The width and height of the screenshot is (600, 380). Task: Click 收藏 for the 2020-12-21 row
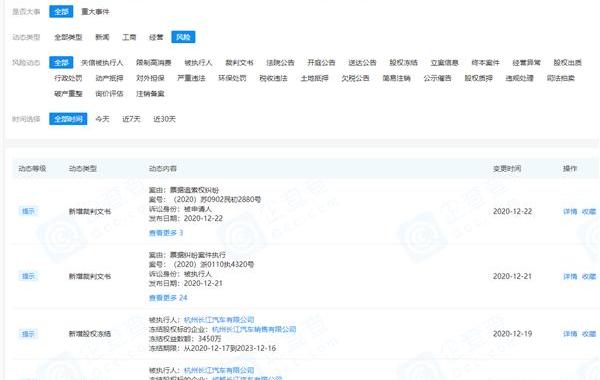(589, 276)
